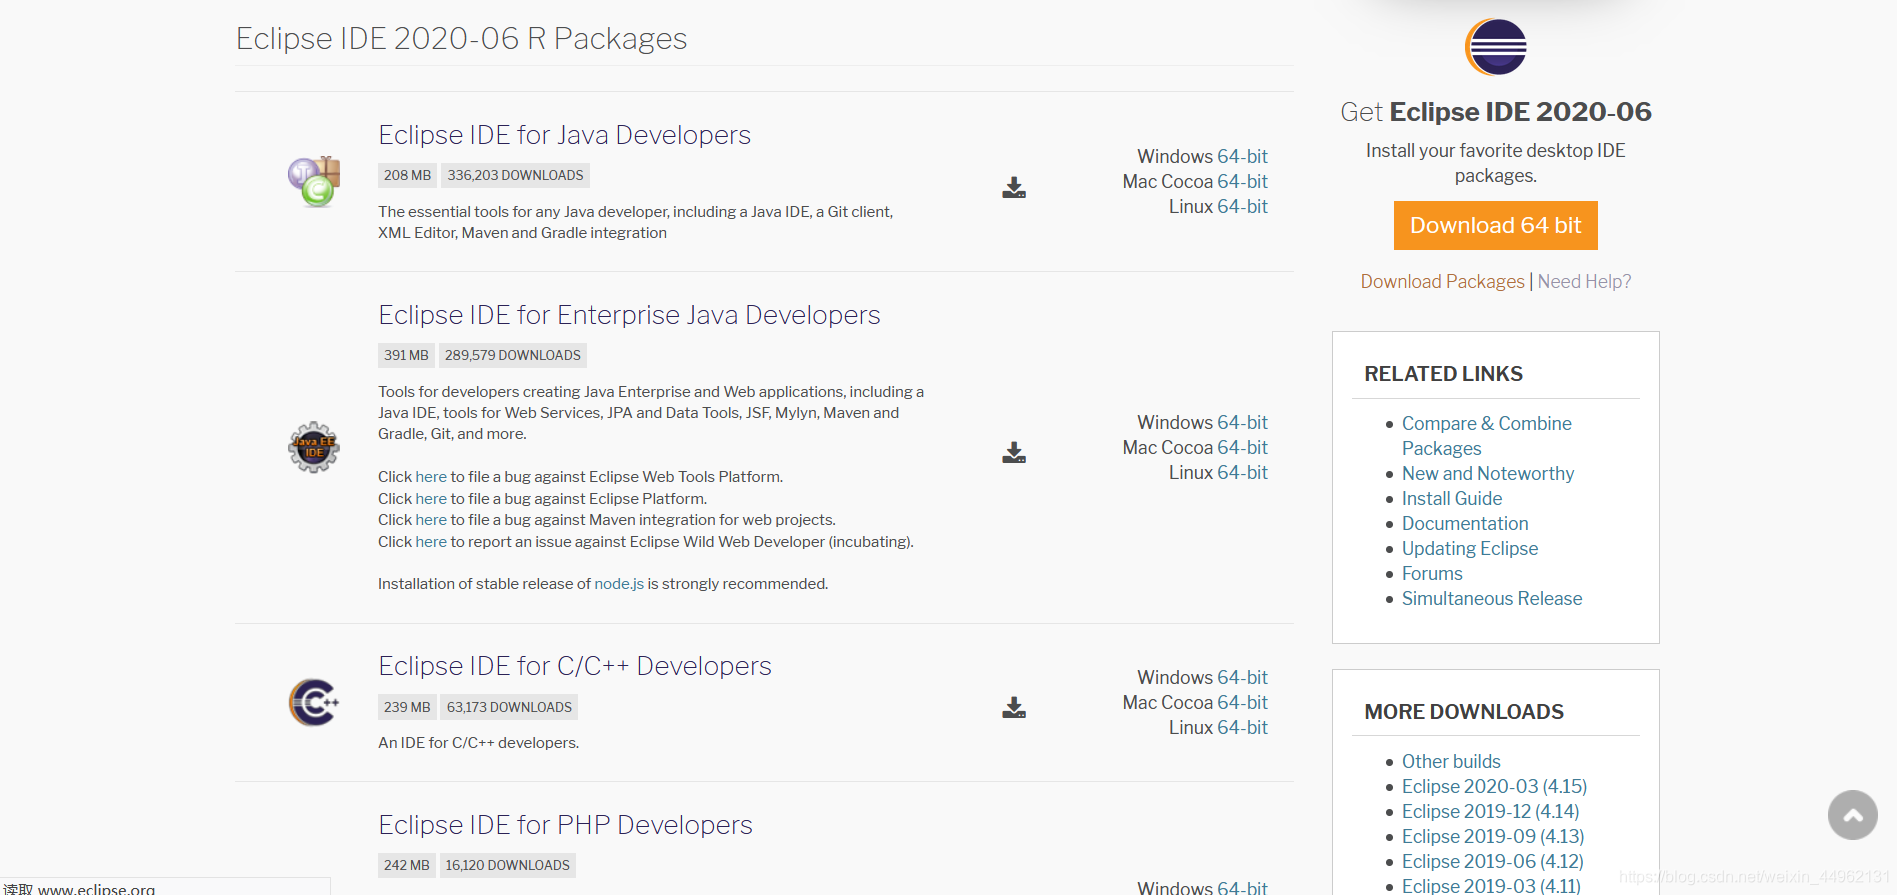Image resolution: width=1898 pixels, height=895 pixels.
Task: Click the 239 MB size badge
Action: [407, 707]
